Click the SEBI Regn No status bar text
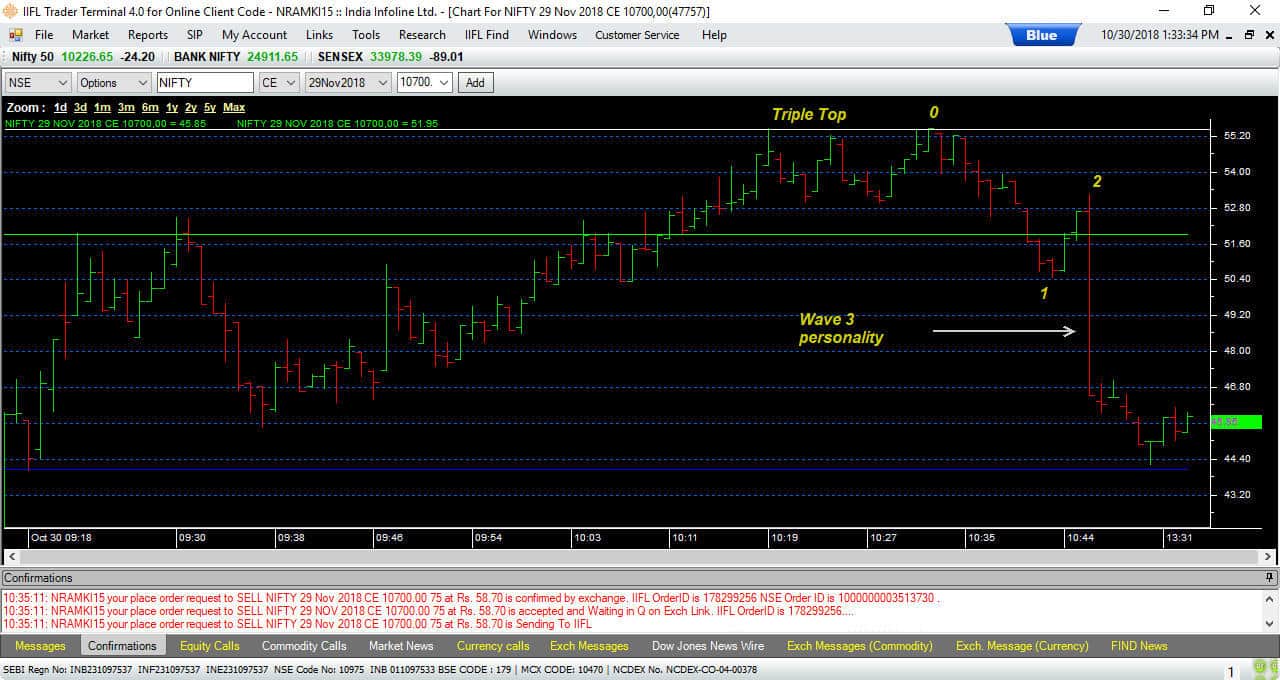This screenshot has height=680, width=1280. click(68, 670)
